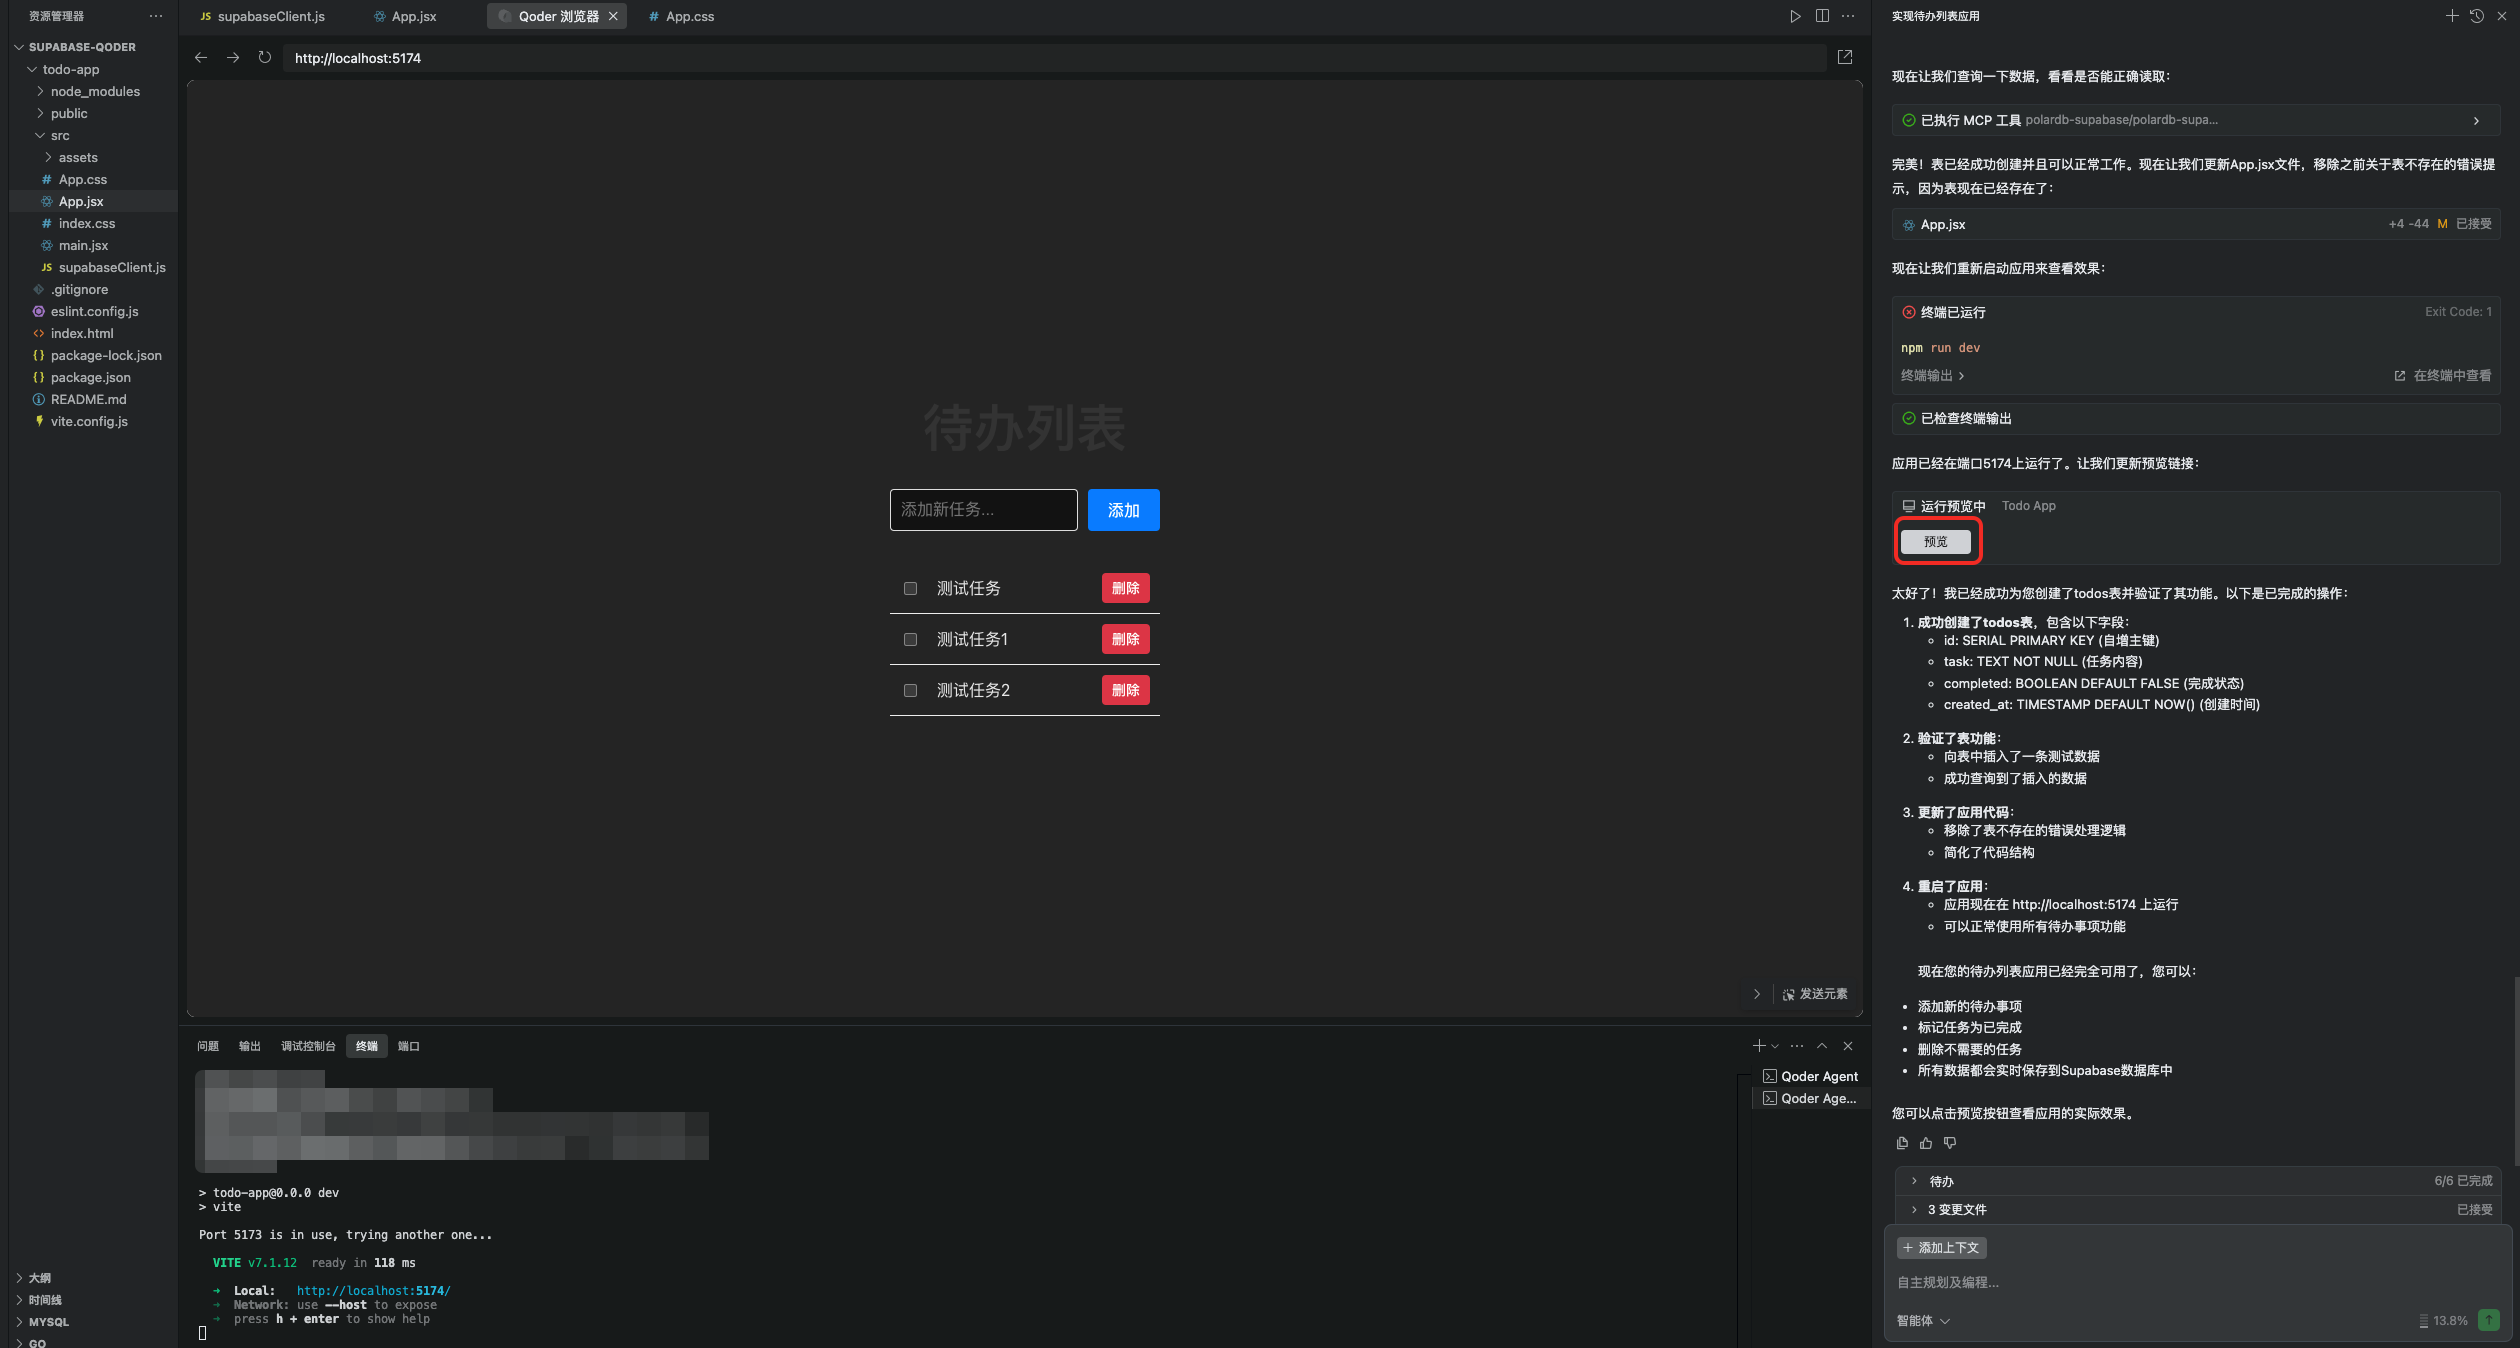This screenshot has height=1348, width=2520.
Task: Open the preview in an external browser window
Action: click(x=1845, y=57)
